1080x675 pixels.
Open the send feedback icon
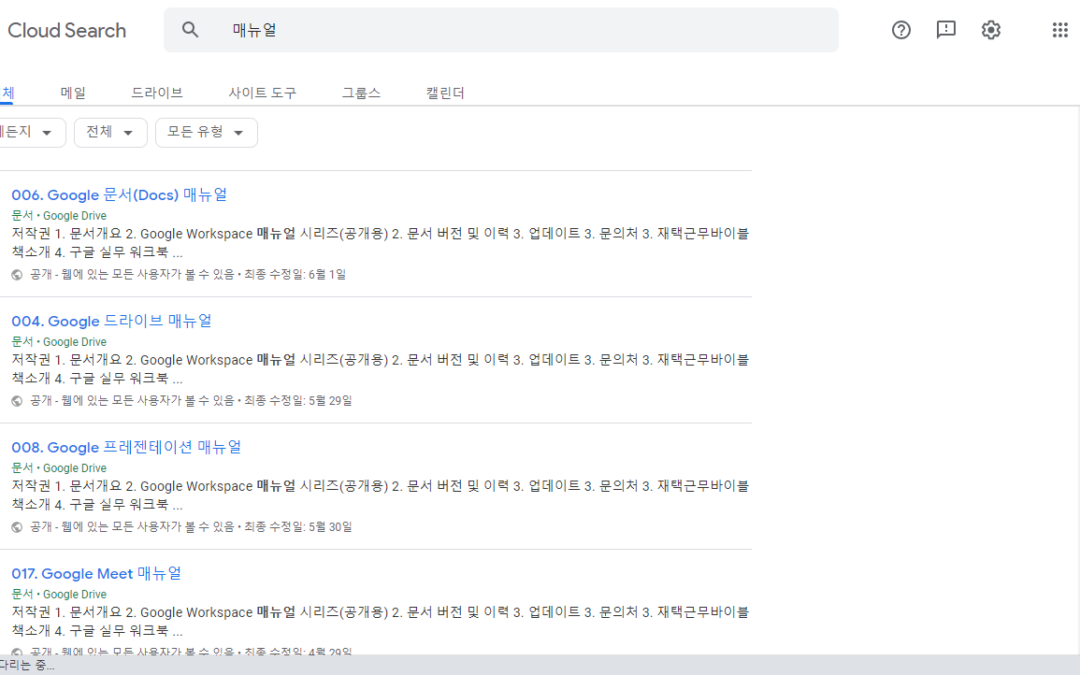946,30
